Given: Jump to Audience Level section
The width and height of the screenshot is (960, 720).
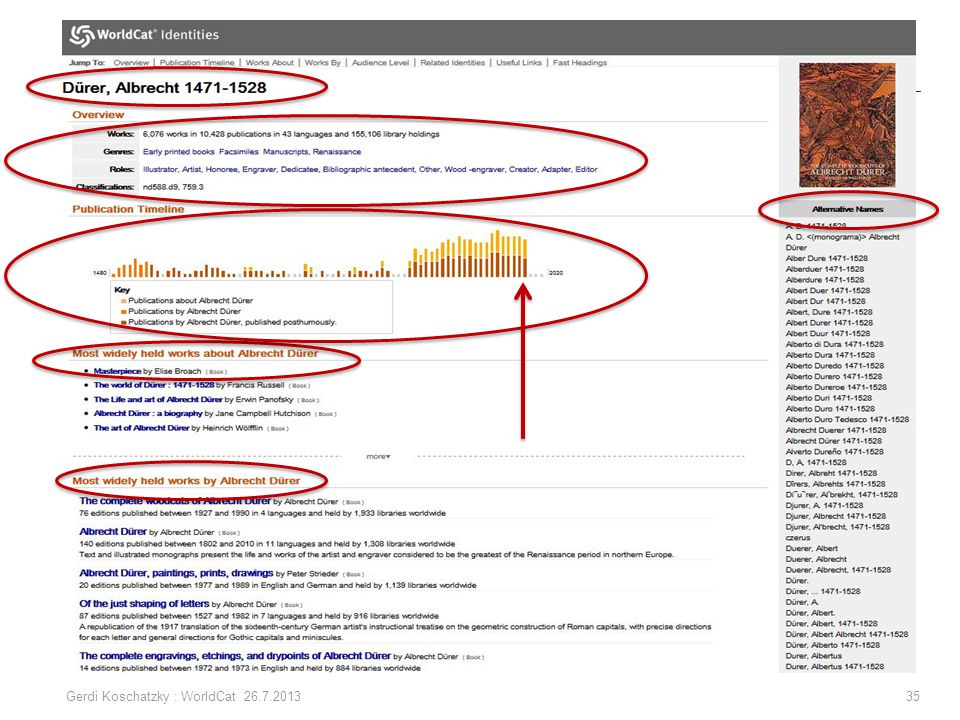Looking at the screenshot, I should pos(380,62).
